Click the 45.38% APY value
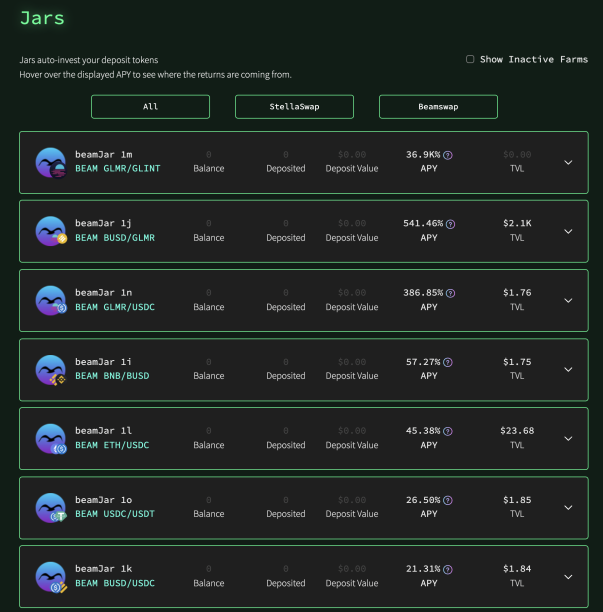Screen dimensions: 603x612 (423, 431)
